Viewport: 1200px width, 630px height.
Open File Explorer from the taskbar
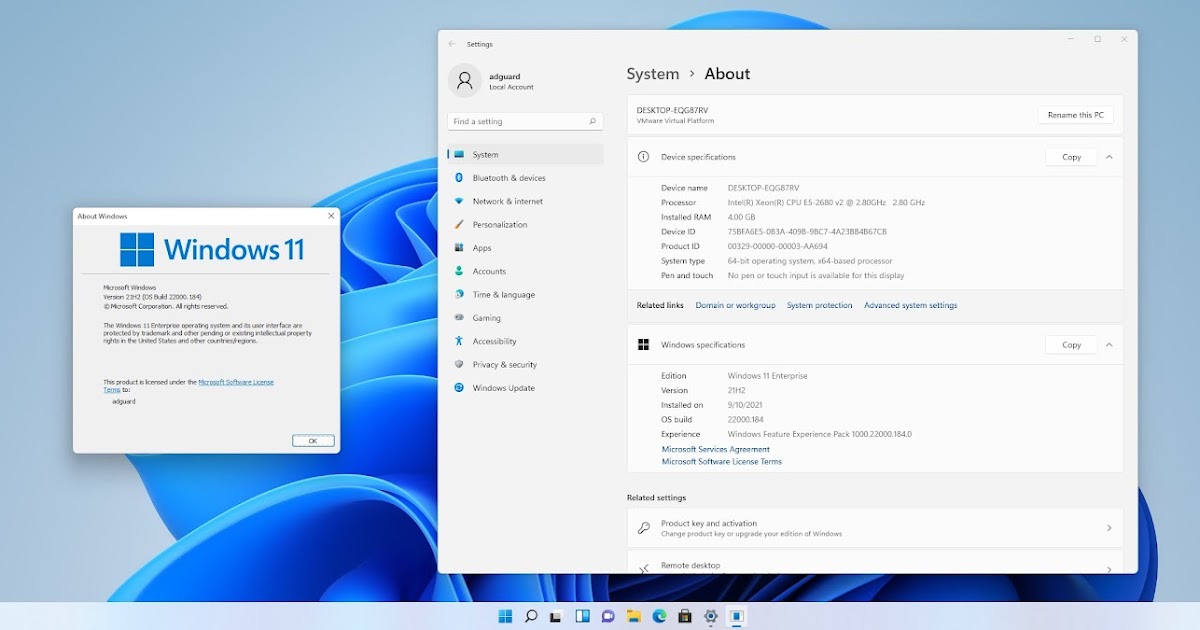[634, 616]
